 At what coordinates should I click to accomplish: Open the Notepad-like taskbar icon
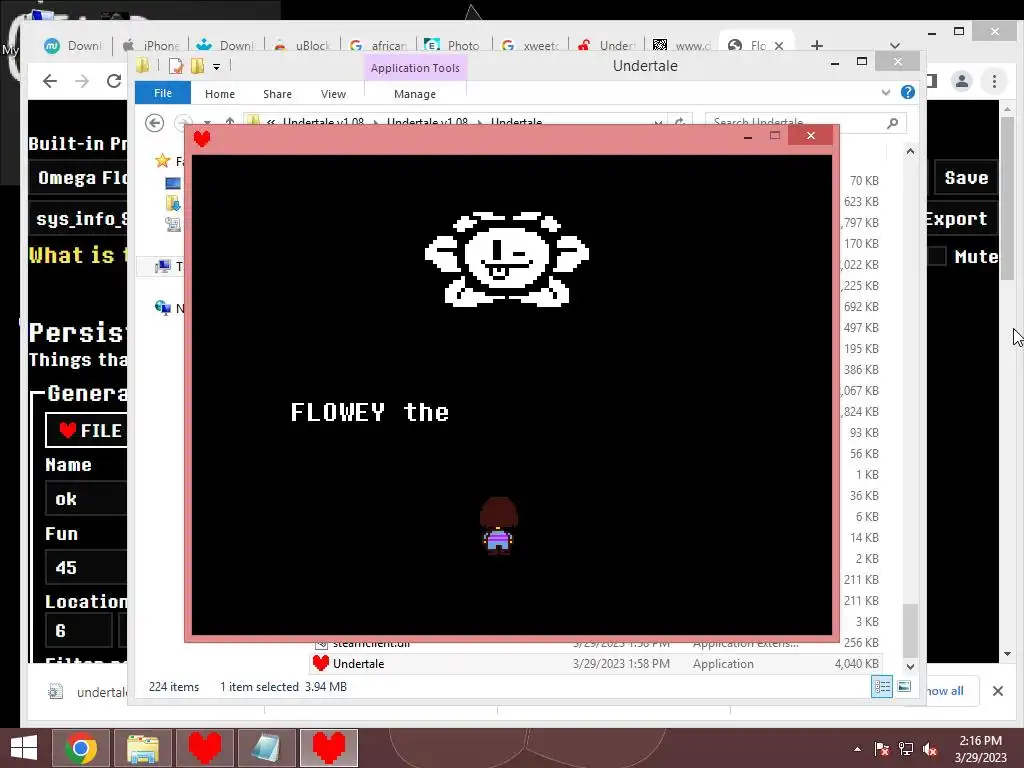267,748
